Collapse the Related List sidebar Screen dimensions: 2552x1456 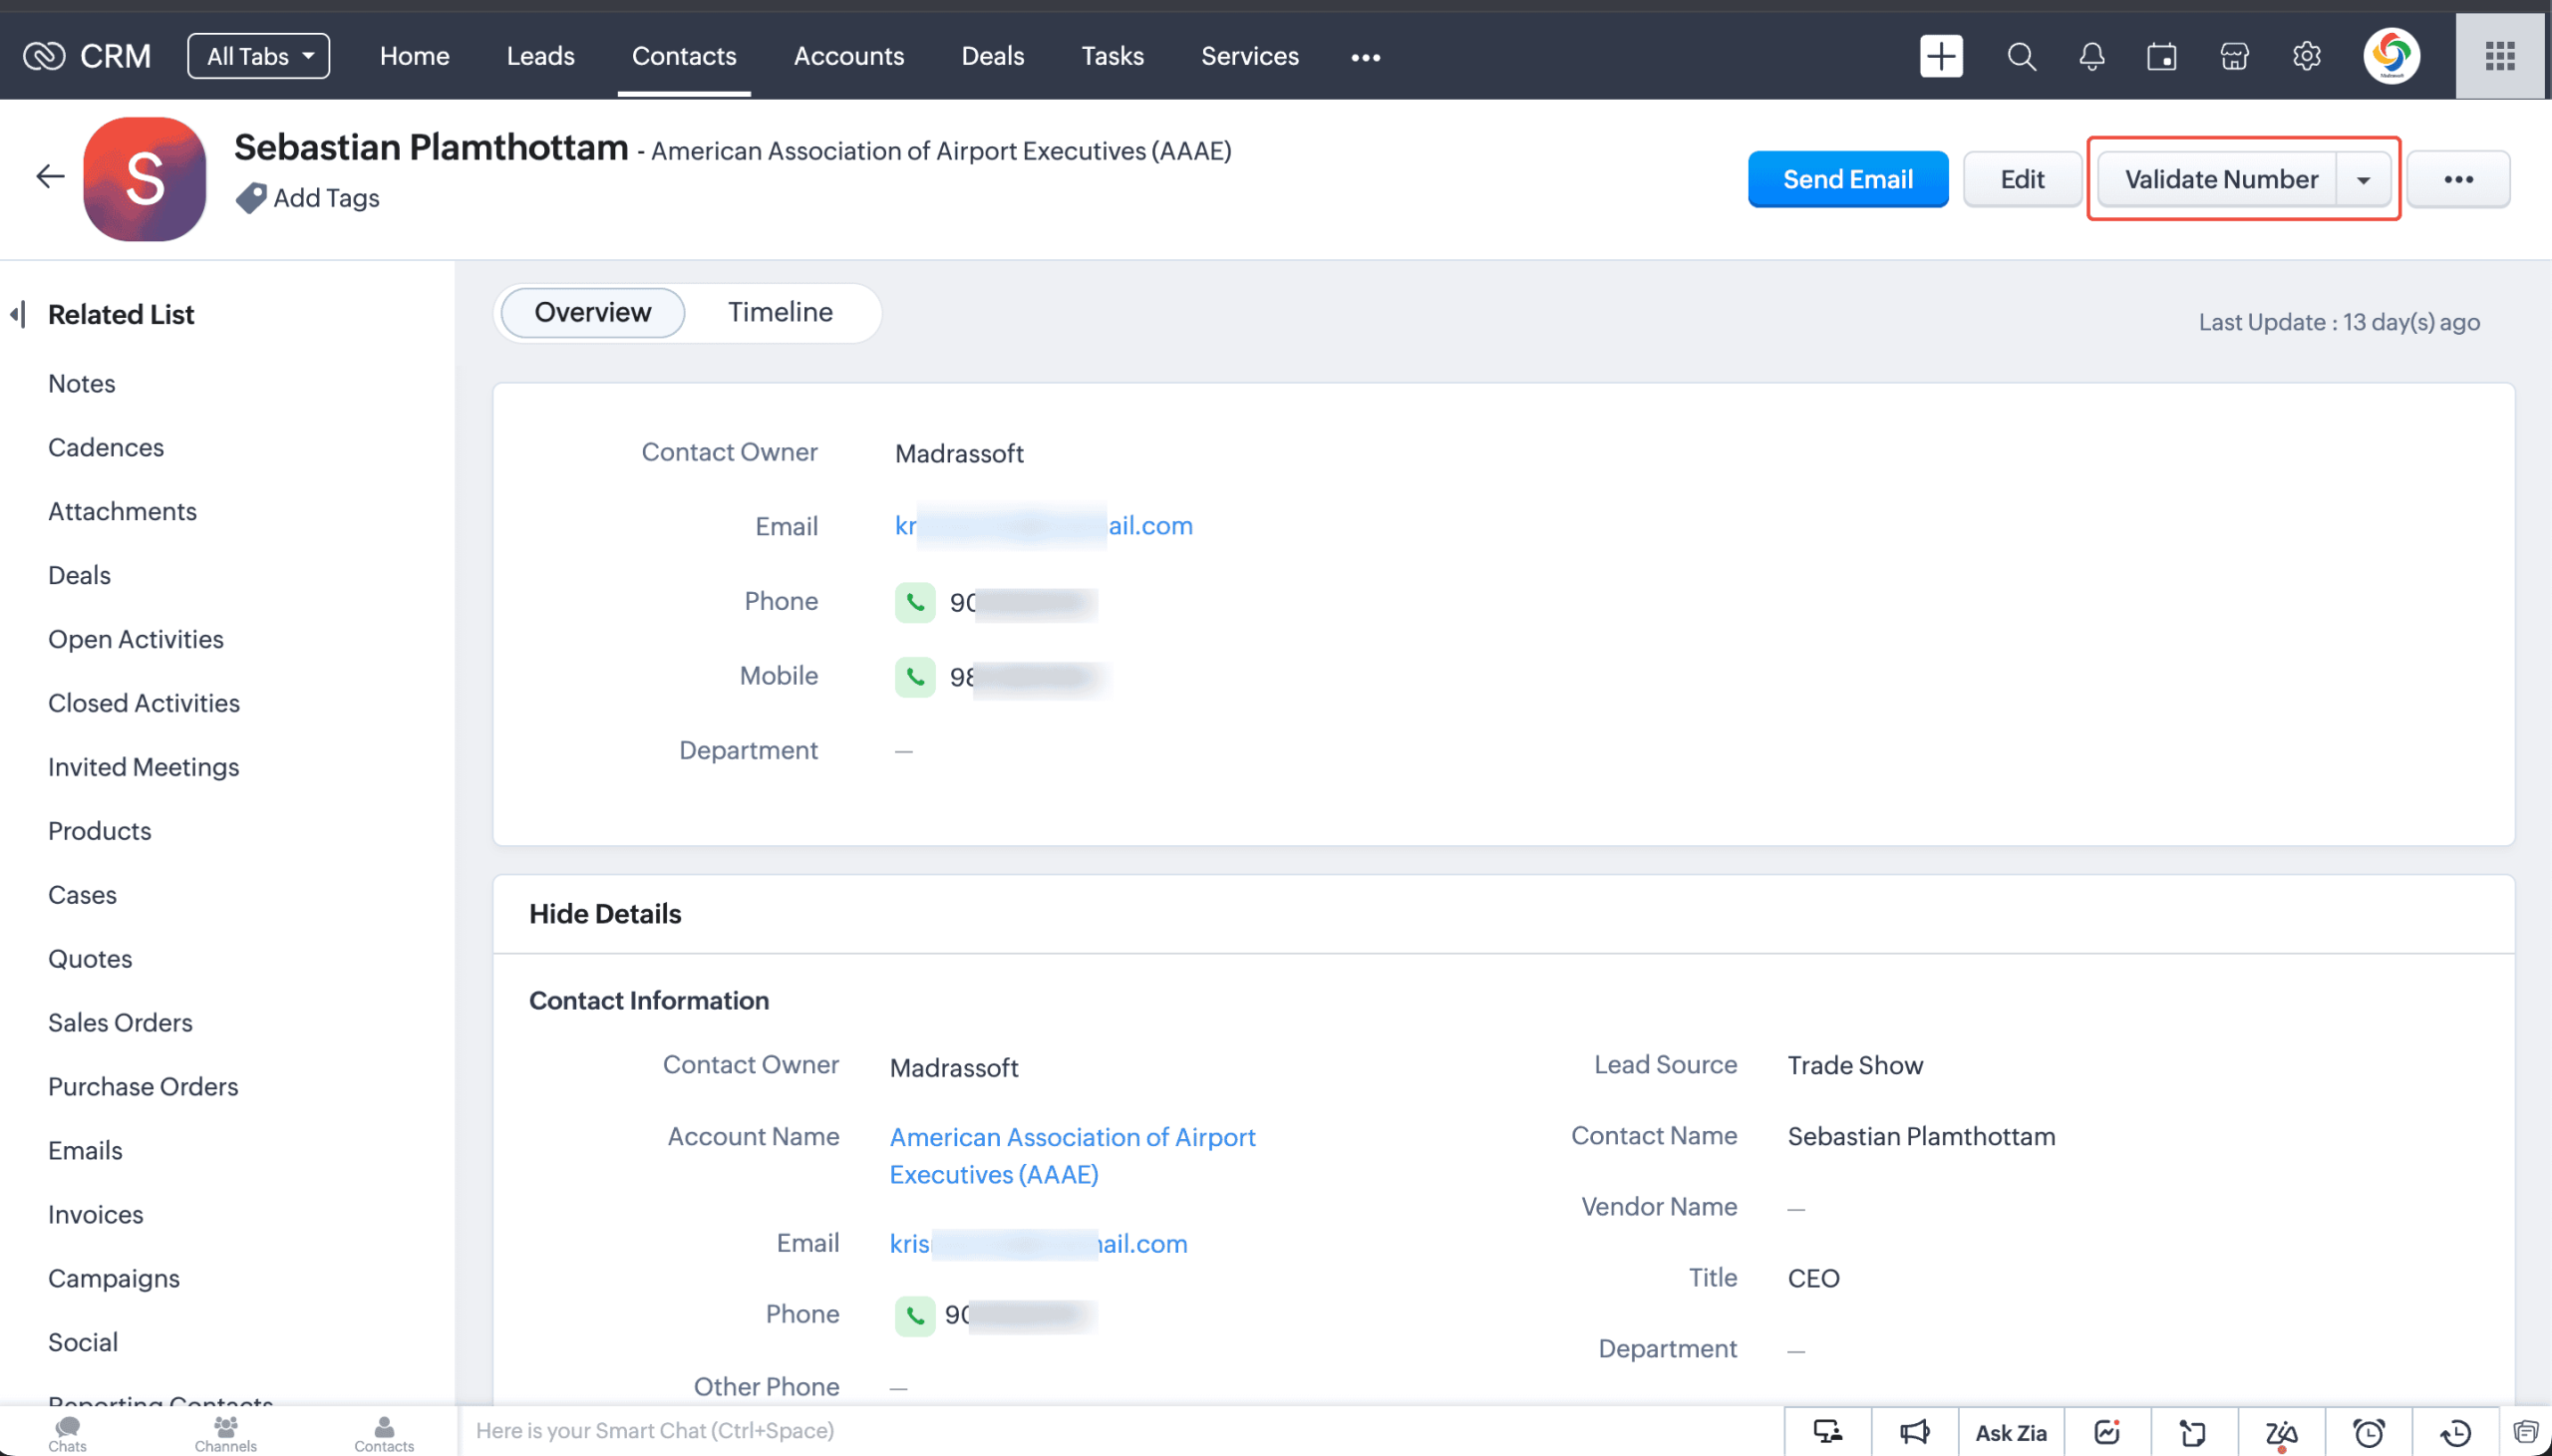click(x=17, y=314)
